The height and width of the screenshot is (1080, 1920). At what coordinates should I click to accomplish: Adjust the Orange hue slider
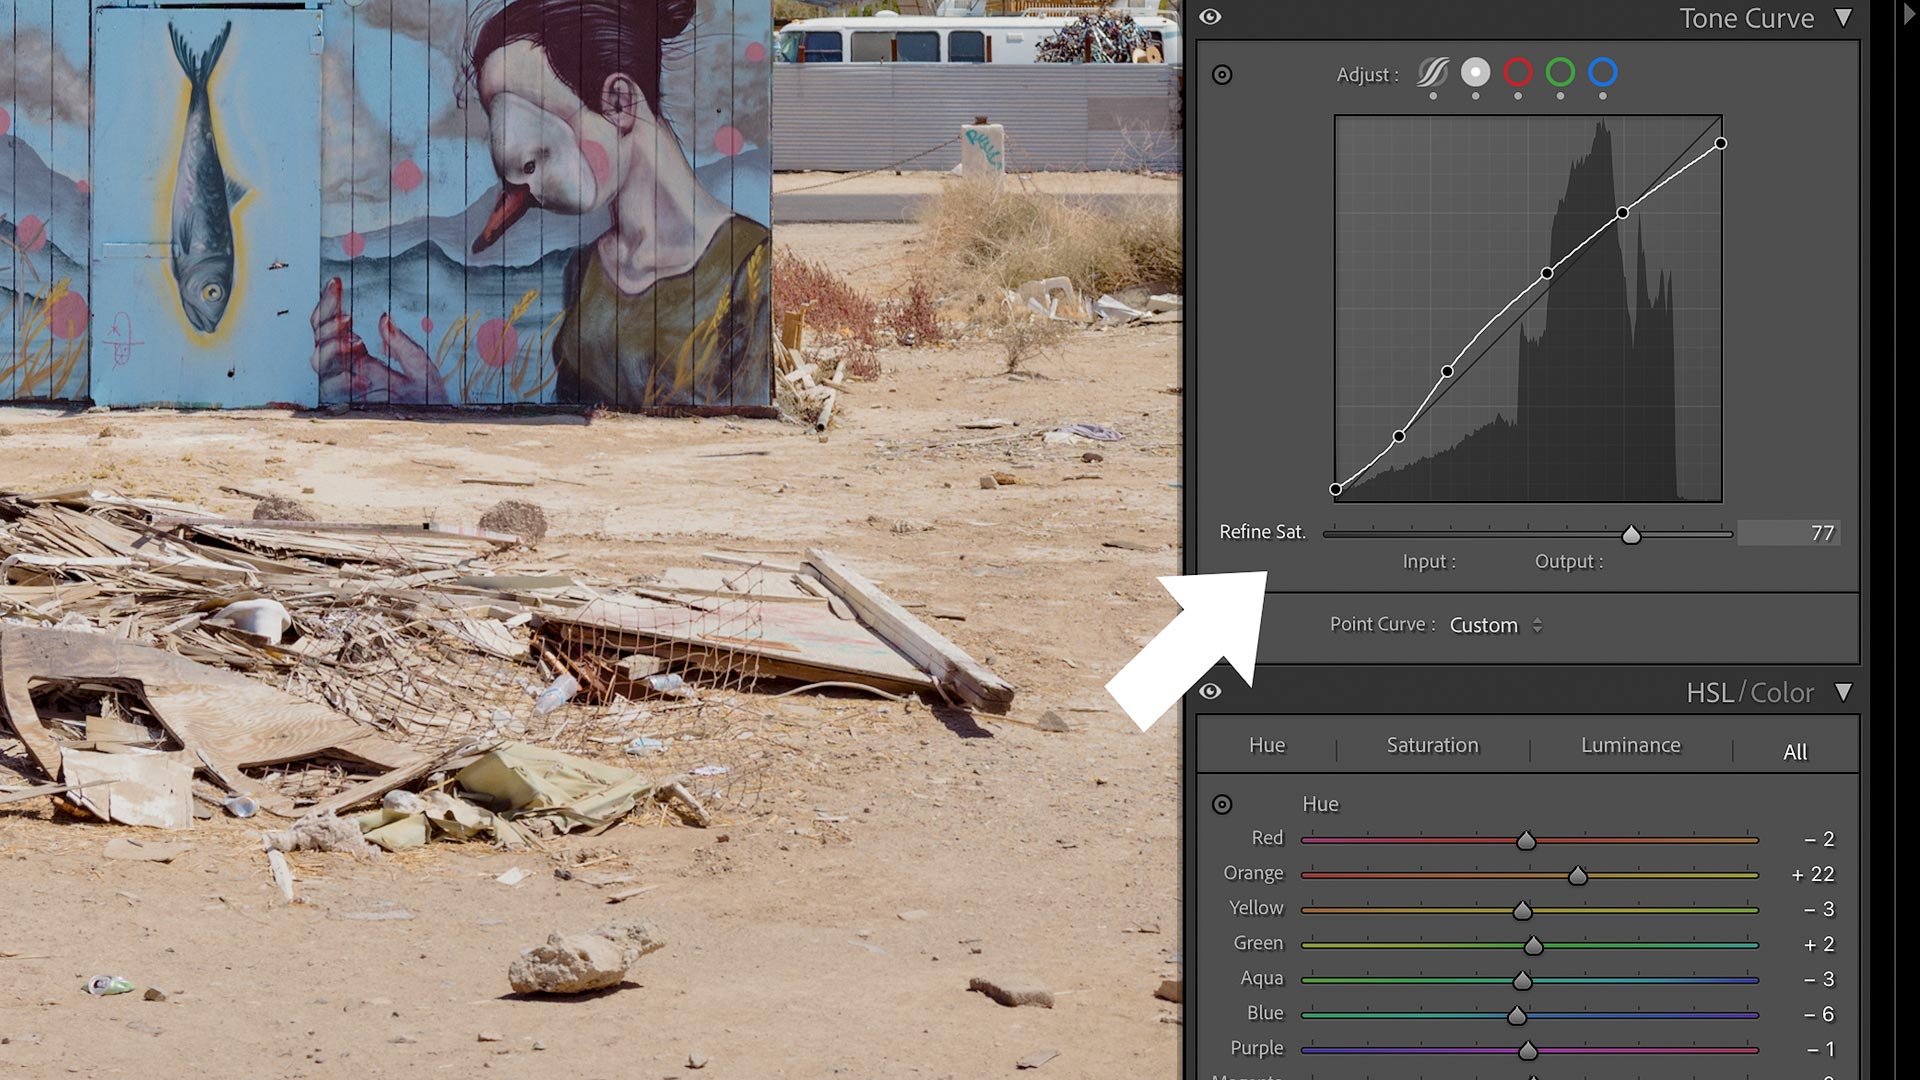point(1577,874)
